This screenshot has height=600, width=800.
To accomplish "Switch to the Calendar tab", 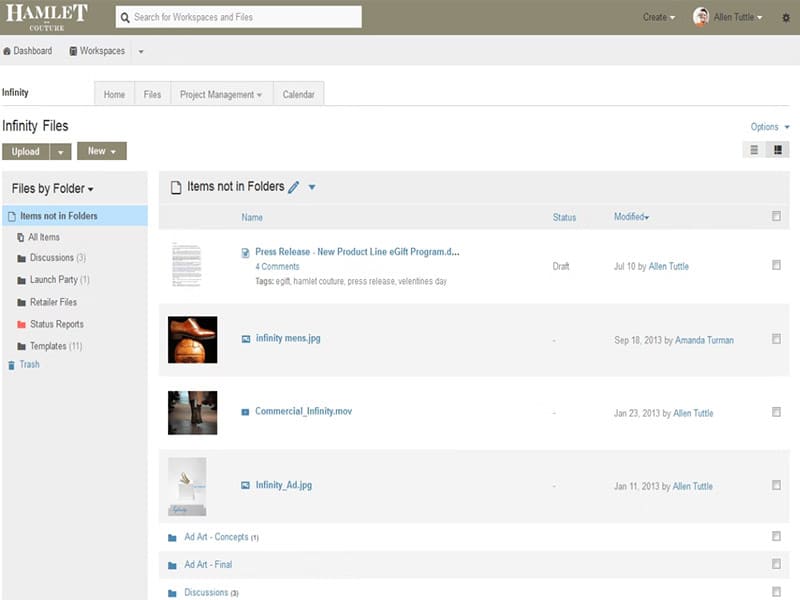I will 298,95.
